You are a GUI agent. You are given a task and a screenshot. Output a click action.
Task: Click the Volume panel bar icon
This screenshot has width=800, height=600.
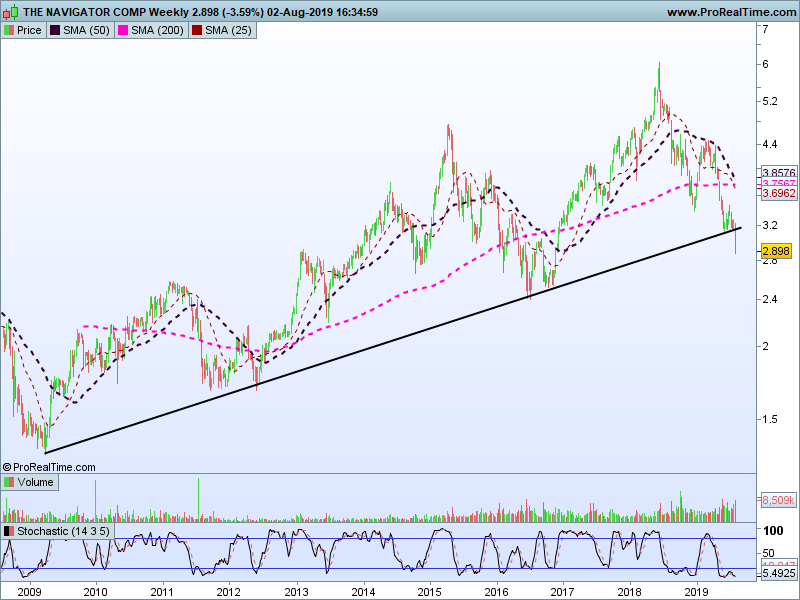tap(9, 482)
